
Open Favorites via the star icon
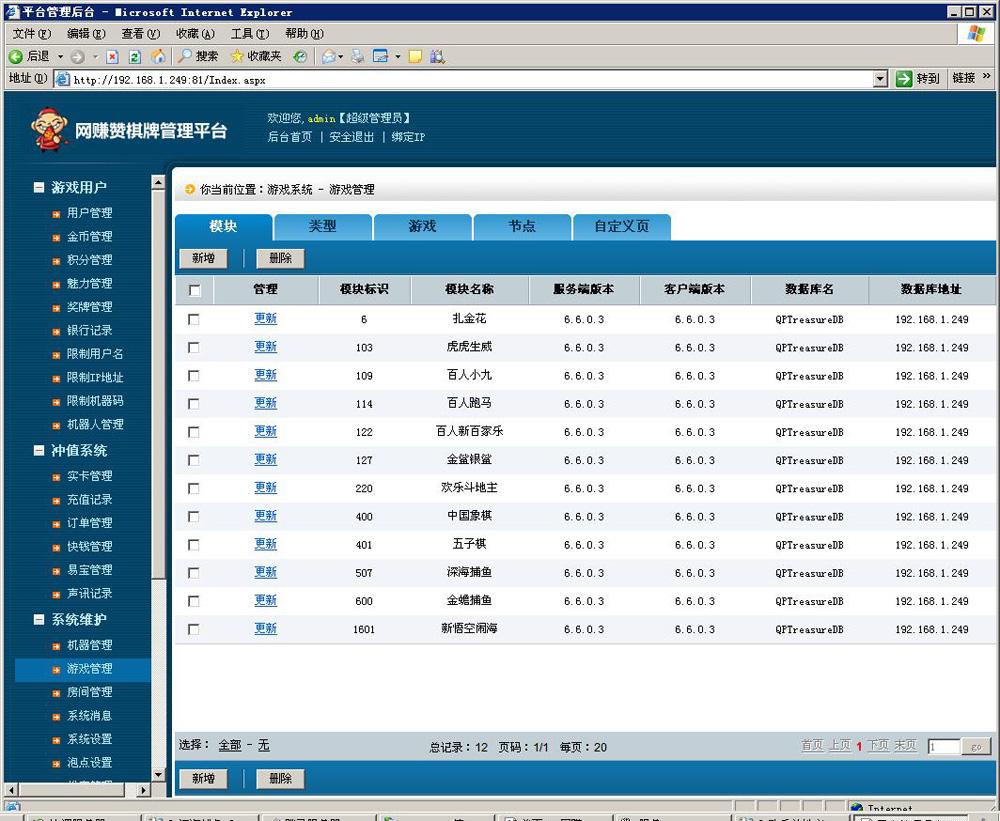click(237, 57)
